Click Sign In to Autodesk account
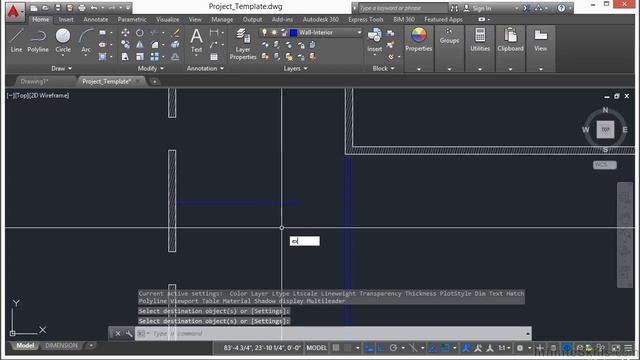 pyautogui.click(x=477, y=8)
